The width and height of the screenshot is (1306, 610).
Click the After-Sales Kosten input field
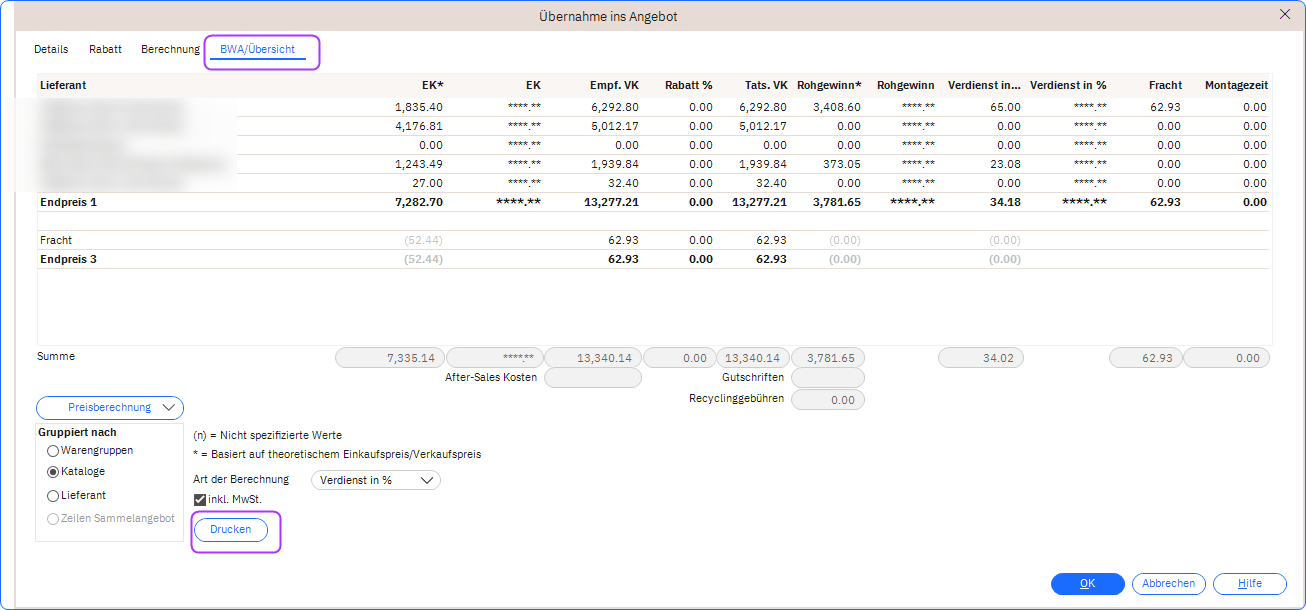point(592,378)
